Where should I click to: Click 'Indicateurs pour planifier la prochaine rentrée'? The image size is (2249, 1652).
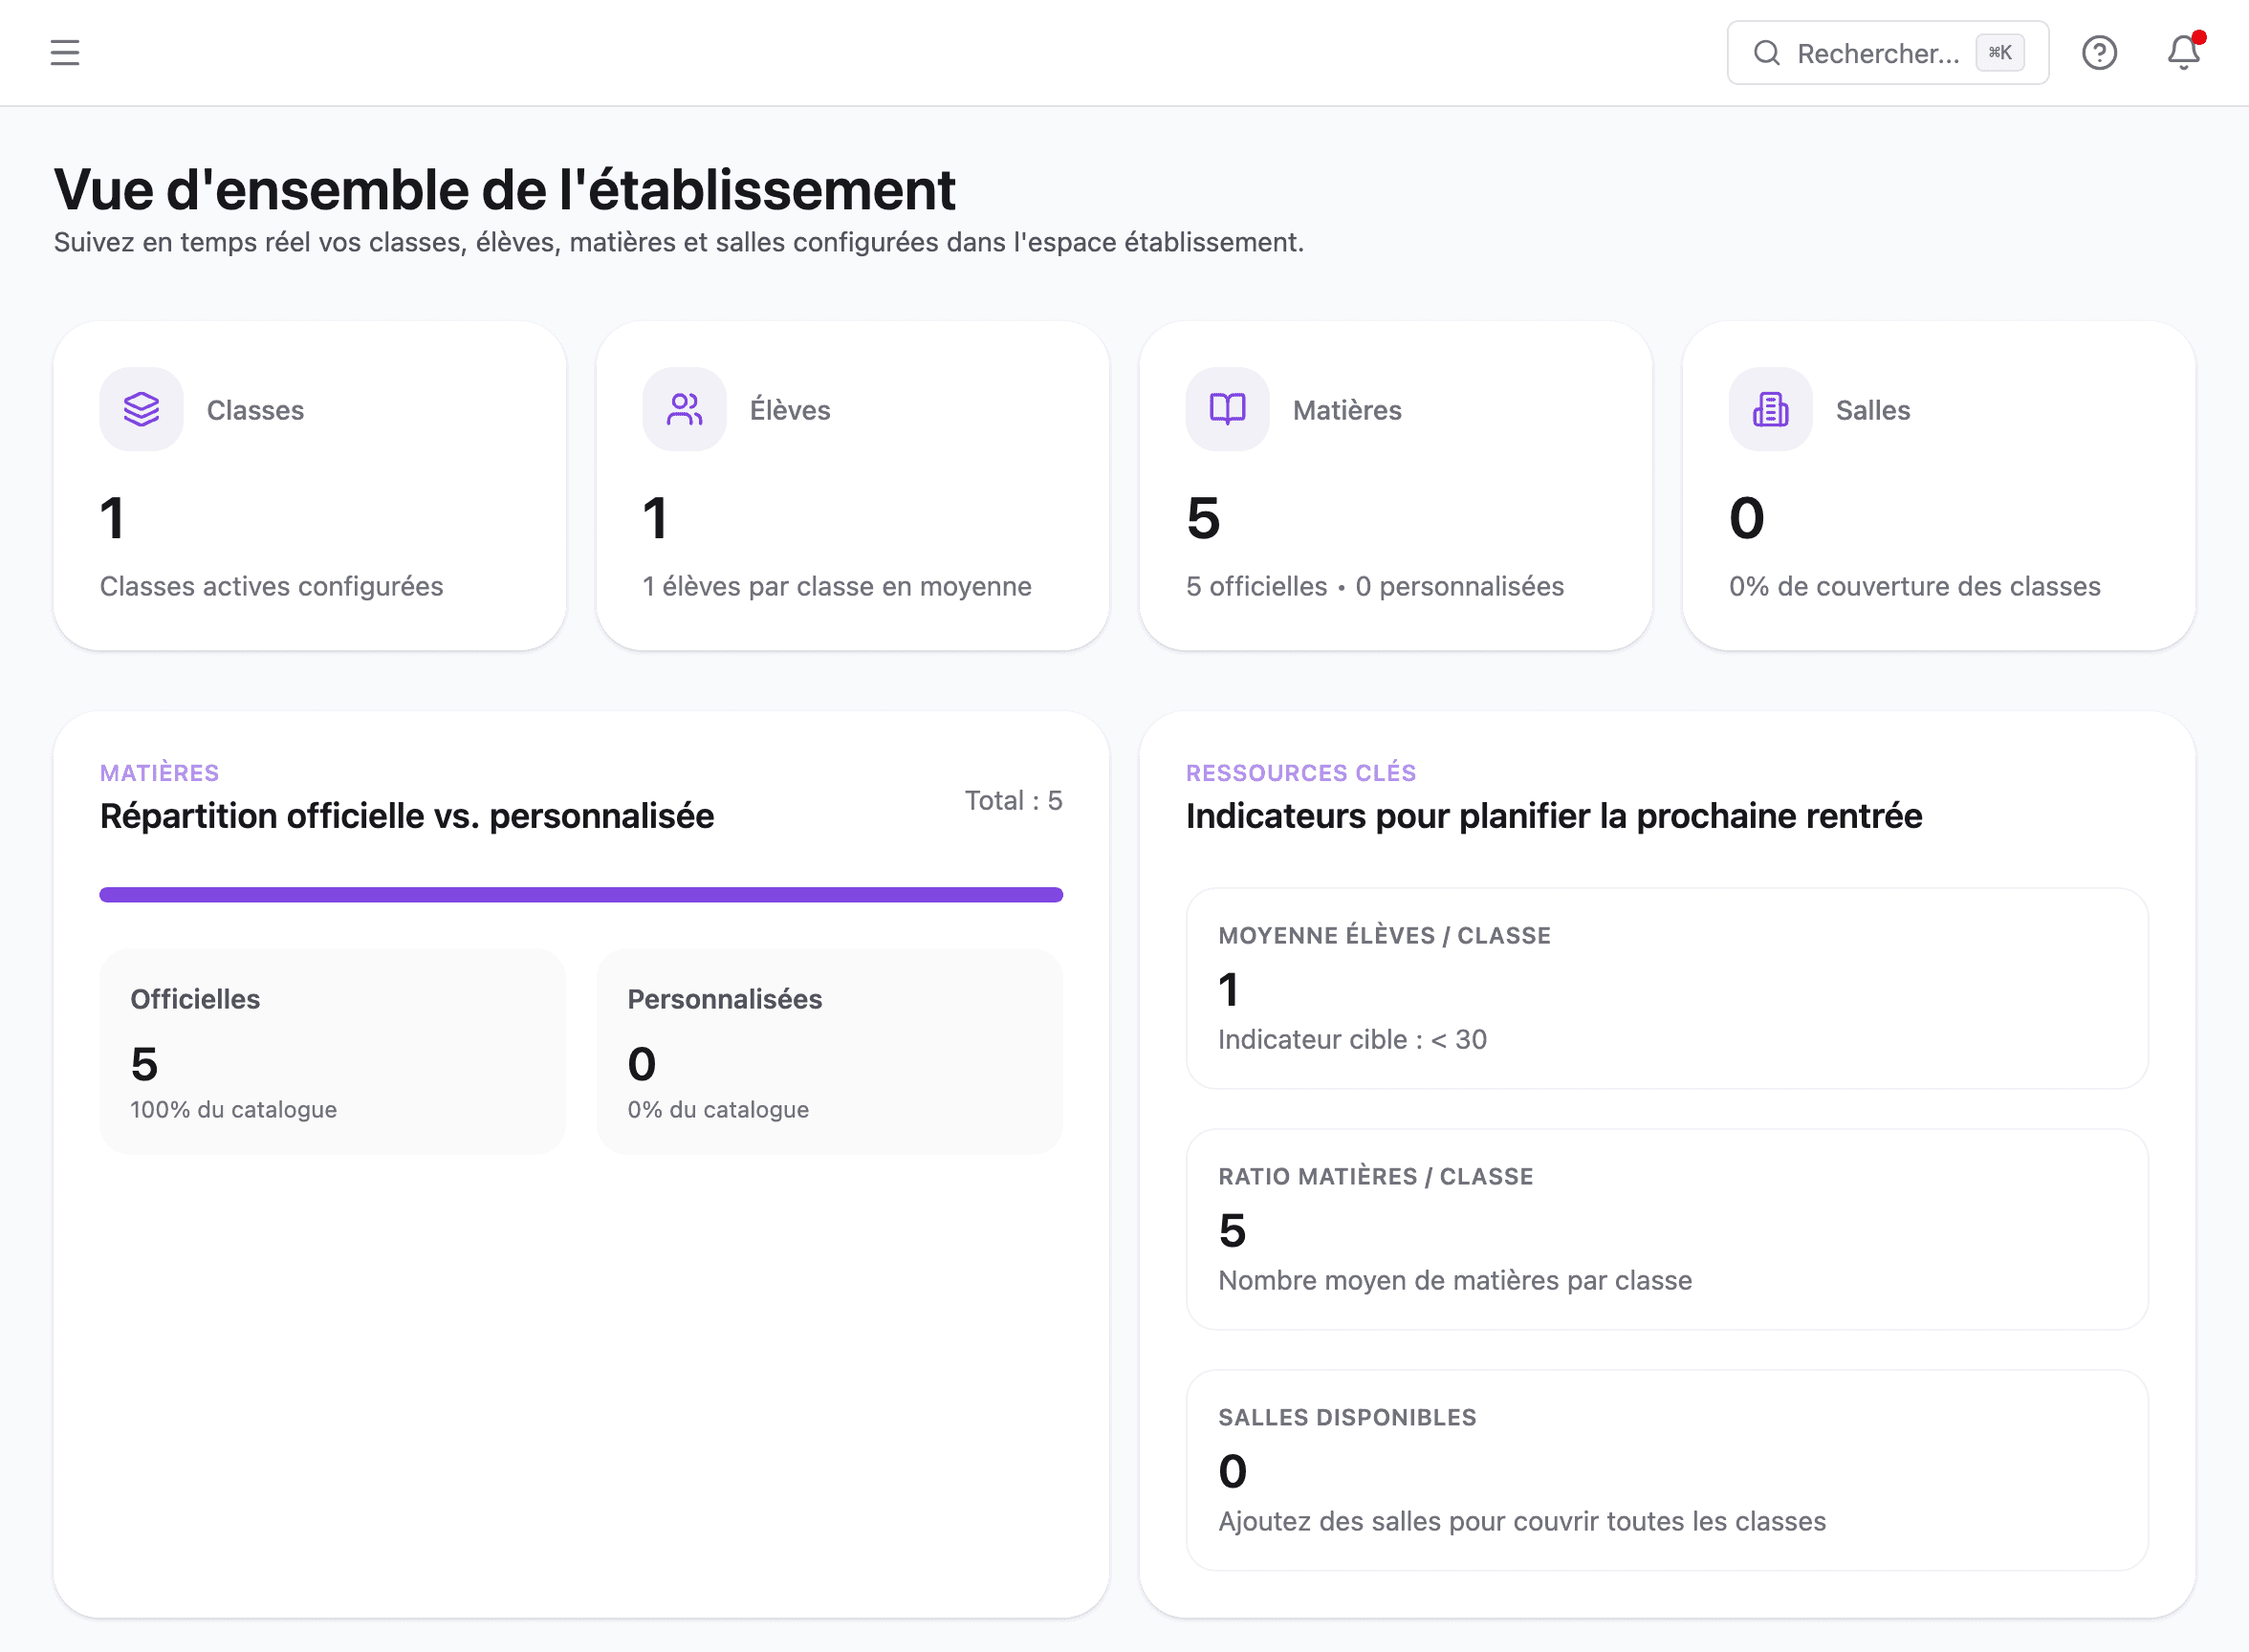(x=1554, y=816)
